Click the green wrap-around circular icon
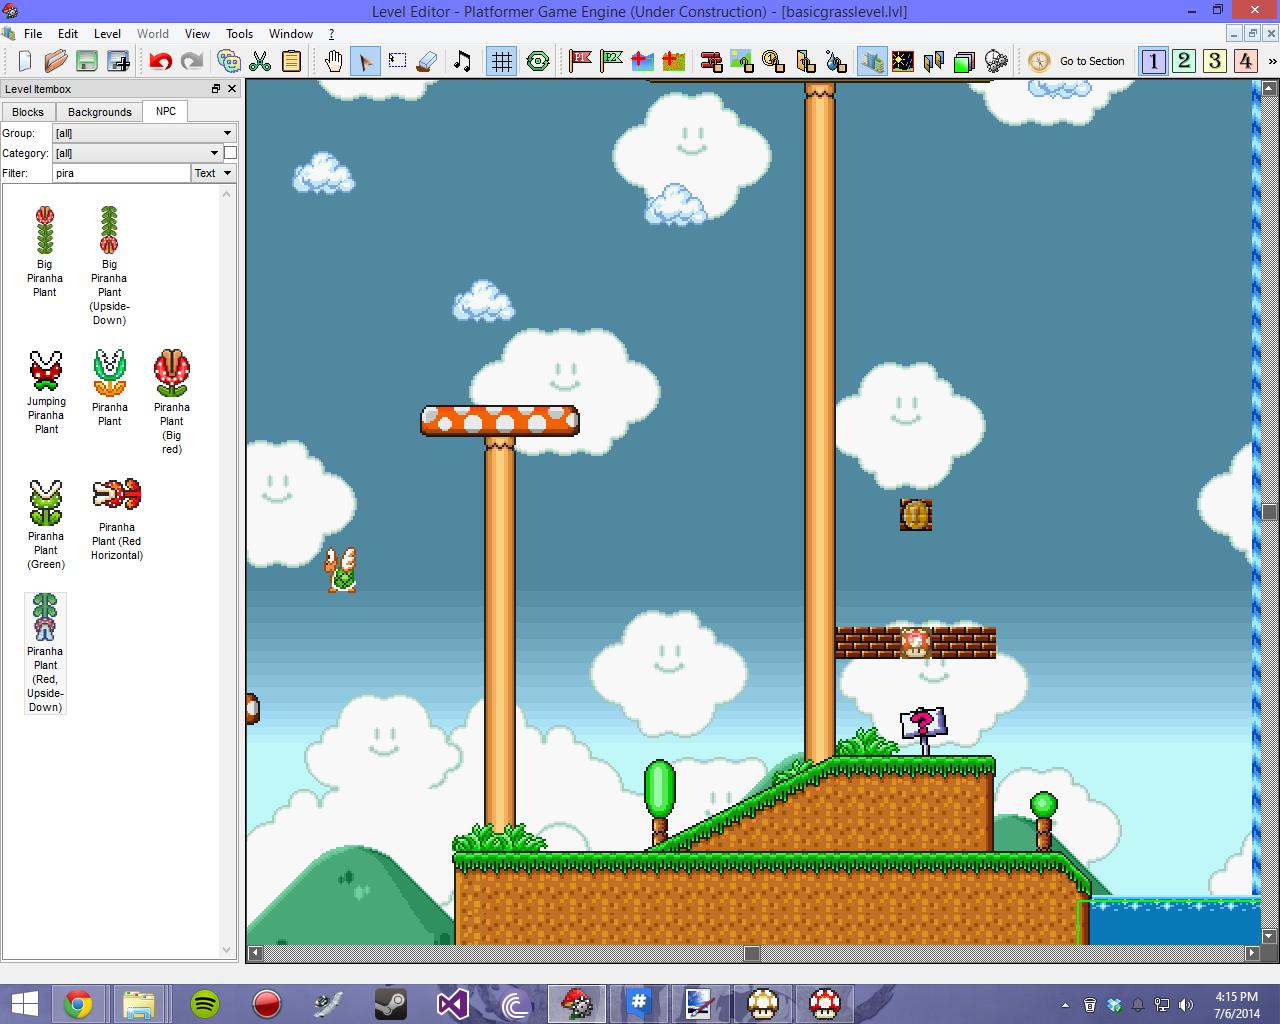The width and height of the screenshot is (1280, 1024). point(538,61)
